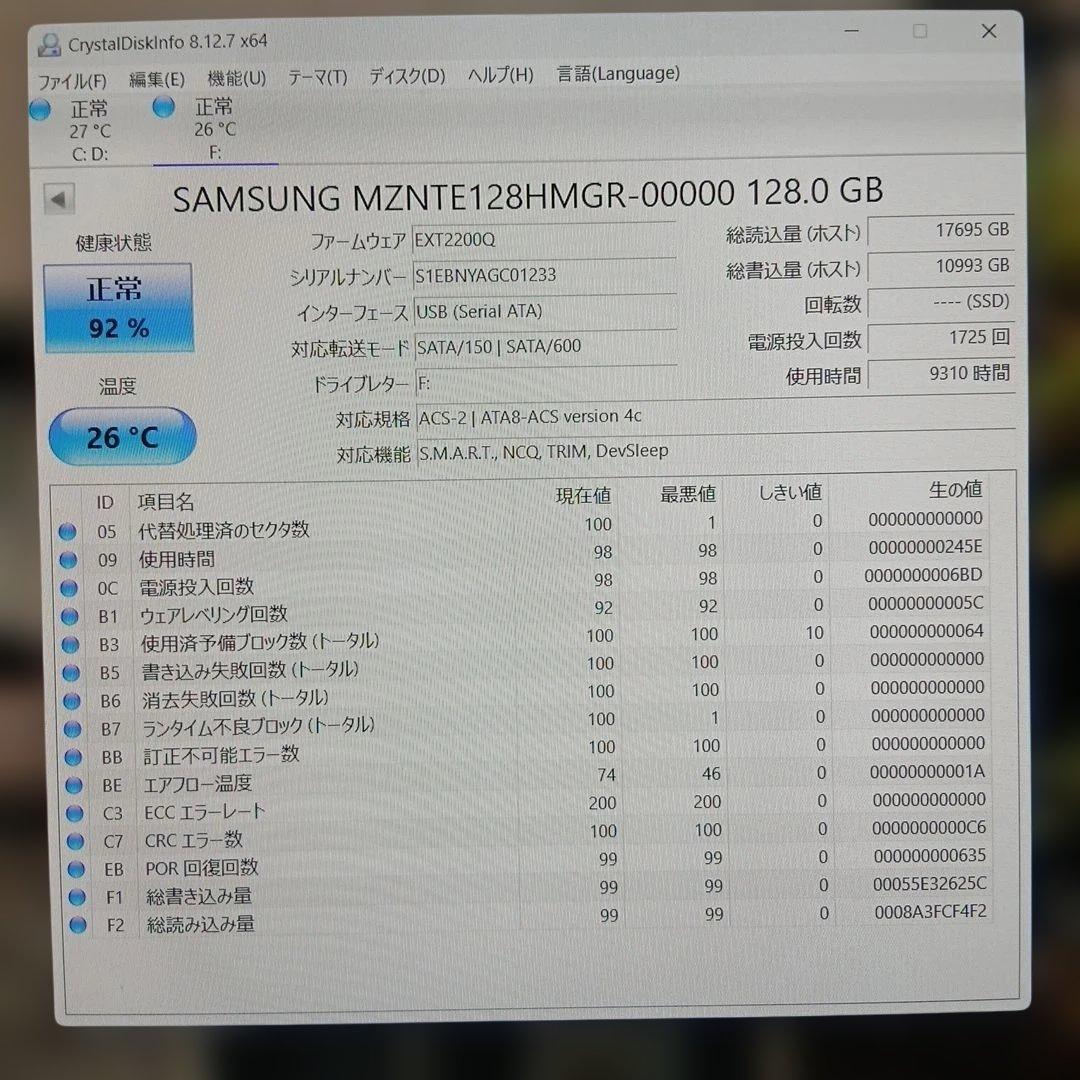The image size is (1080, 1080).
Task: Click the CrystalDiskInfo application icon in title bar
Action: [49, 41]
